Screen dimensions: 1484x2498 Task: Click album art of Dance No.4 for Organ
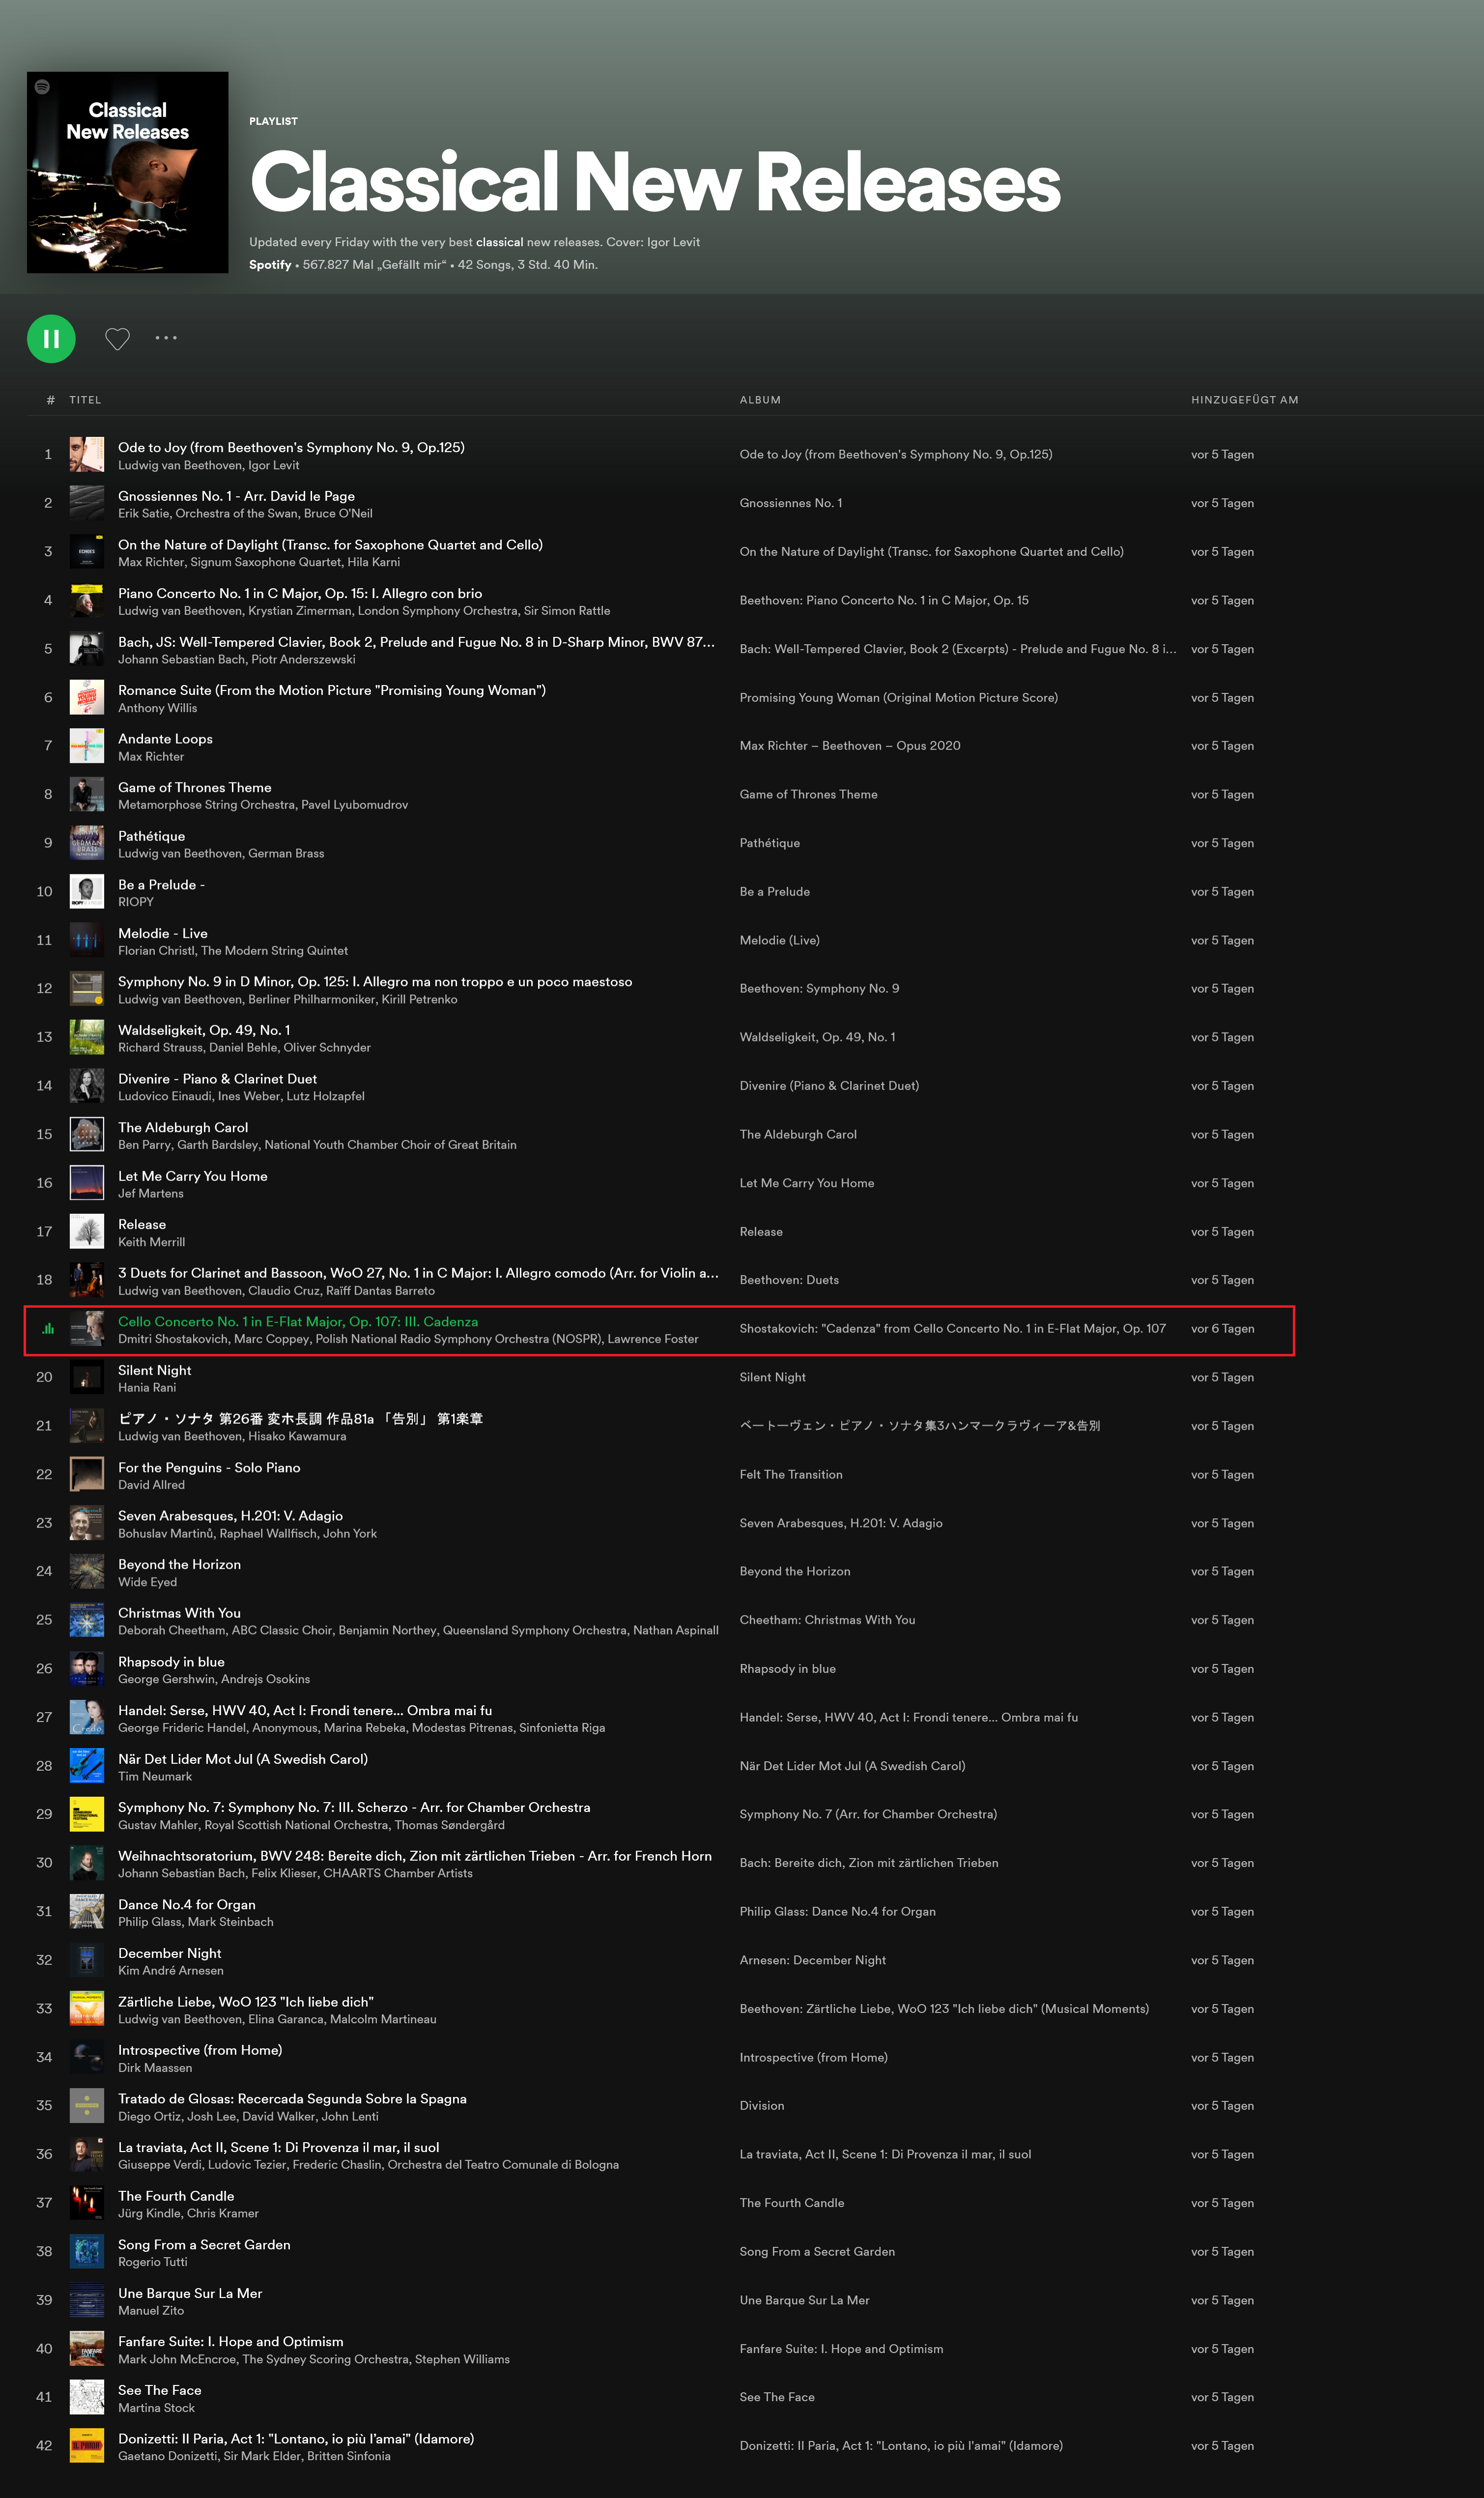[87, 1912]
